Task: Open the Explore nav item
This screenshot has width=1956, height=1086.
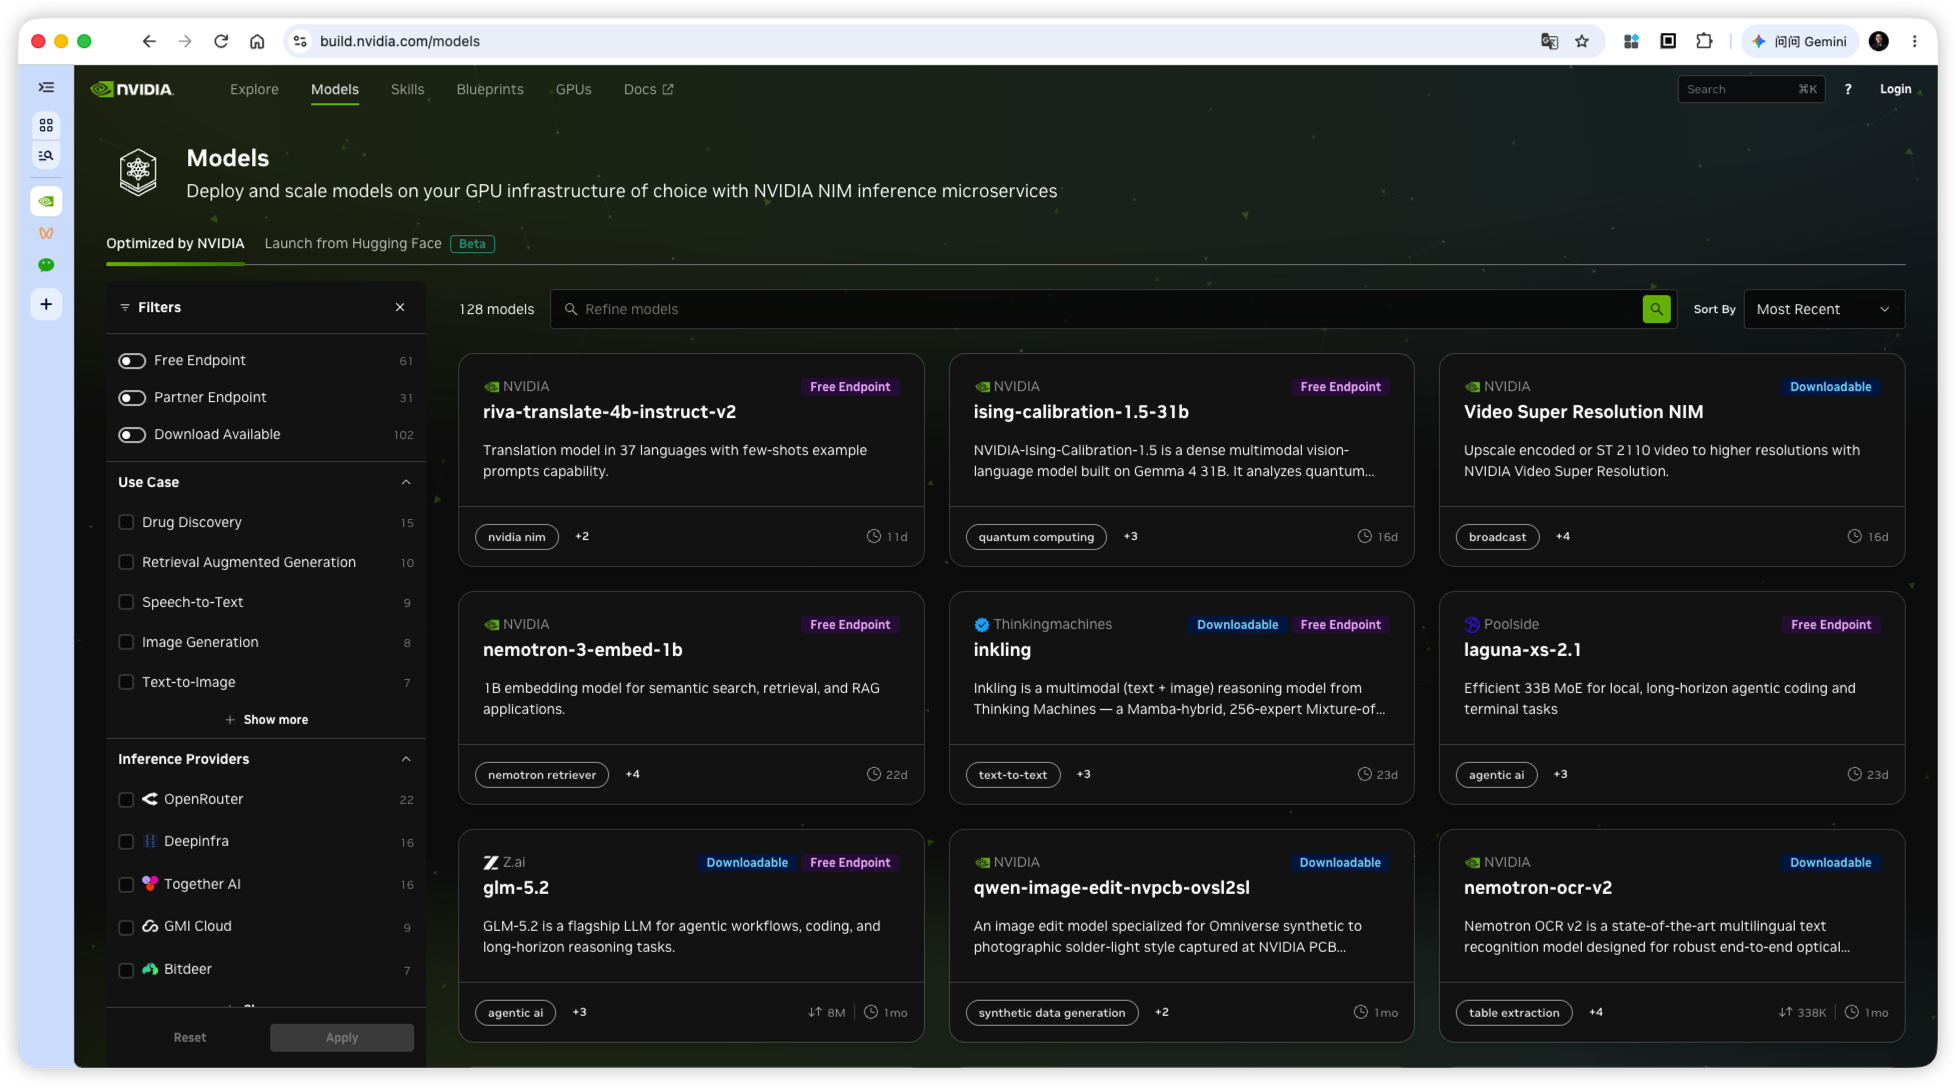Action: (254, 89)
